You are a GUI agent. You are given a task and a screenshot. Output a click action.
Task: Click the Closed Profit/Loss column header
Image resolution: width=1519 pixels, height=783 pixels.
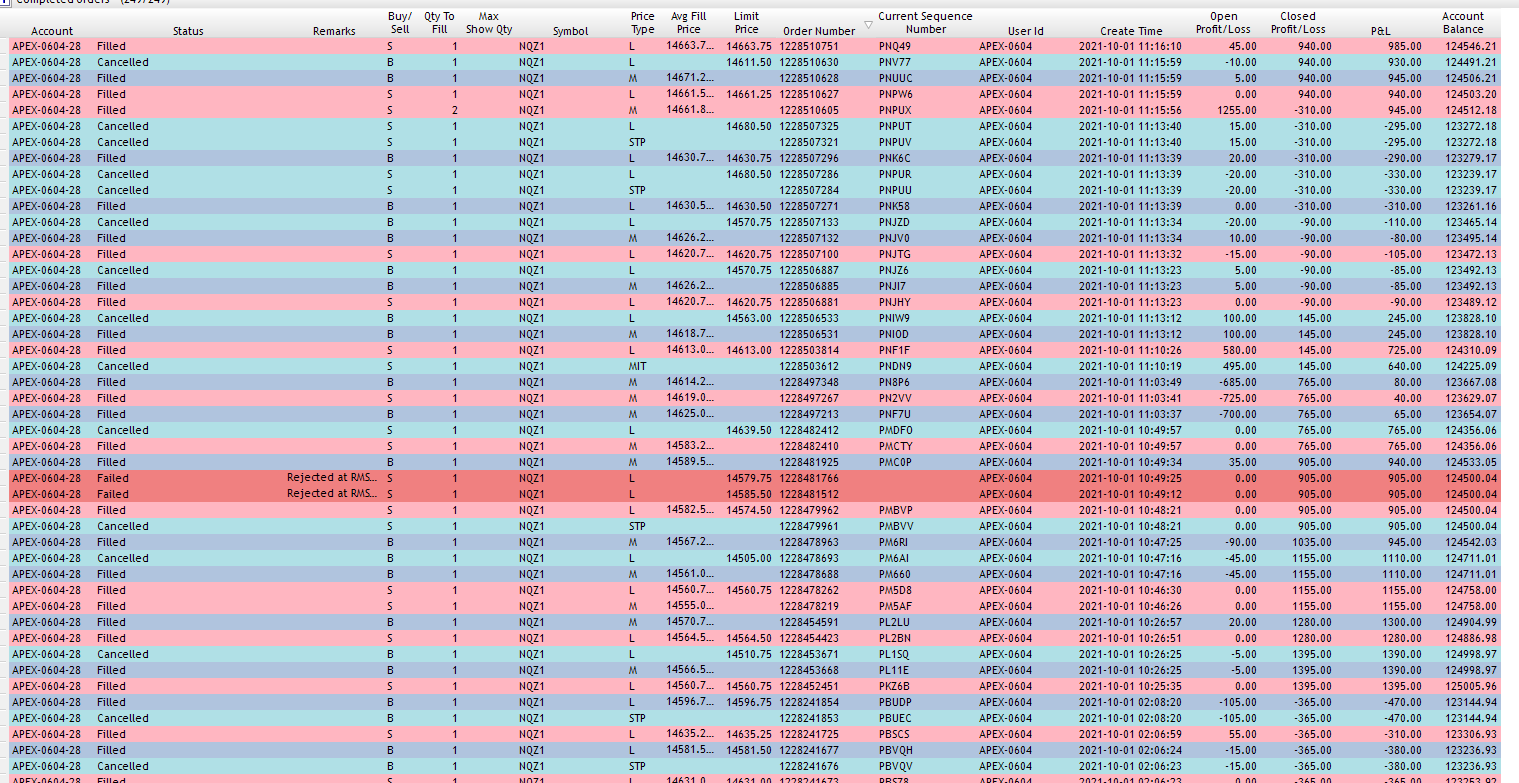(x=1298, y=23)
